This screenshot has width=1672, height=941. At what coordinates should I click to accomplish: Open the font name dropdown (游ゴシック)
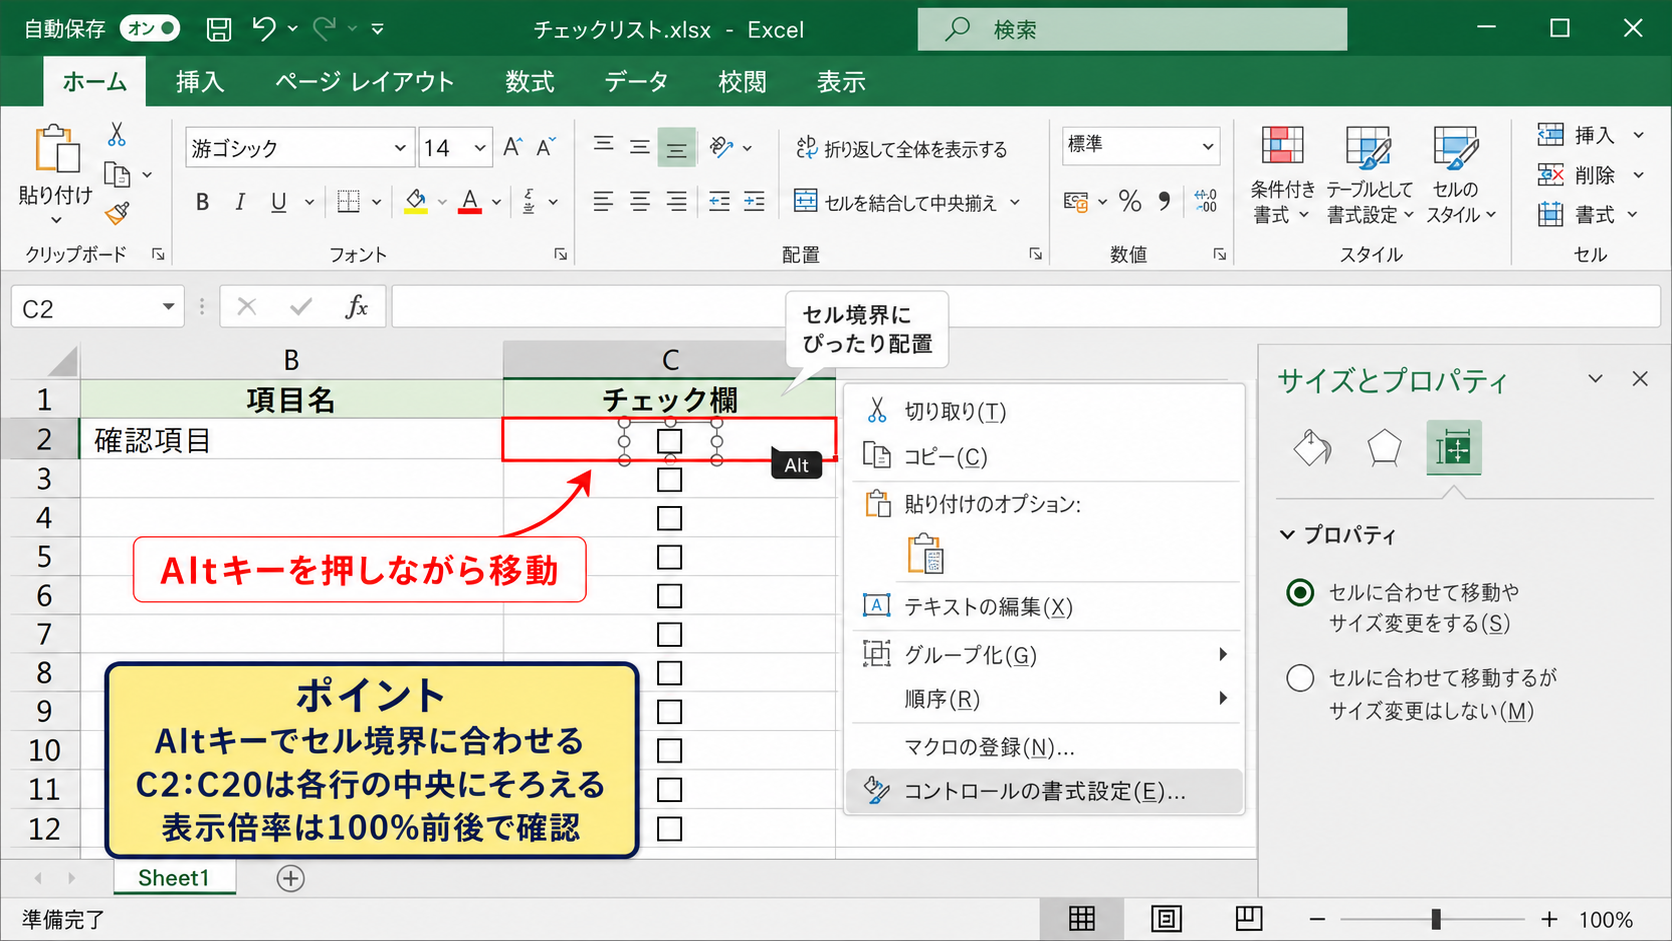tap(400, 148)
